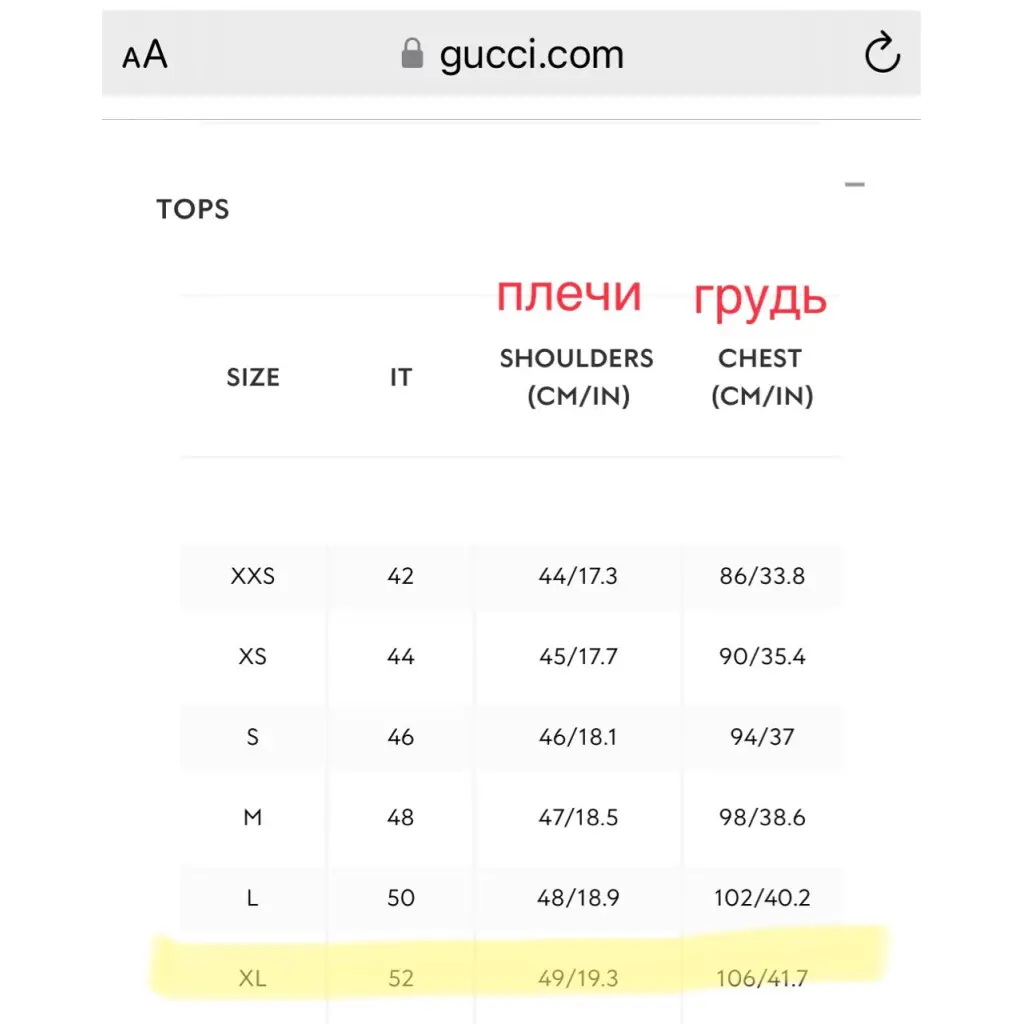Viewport: 1024px width, 1024px height.
Task: Select the gucci.com address field
Action: [511, 54]
